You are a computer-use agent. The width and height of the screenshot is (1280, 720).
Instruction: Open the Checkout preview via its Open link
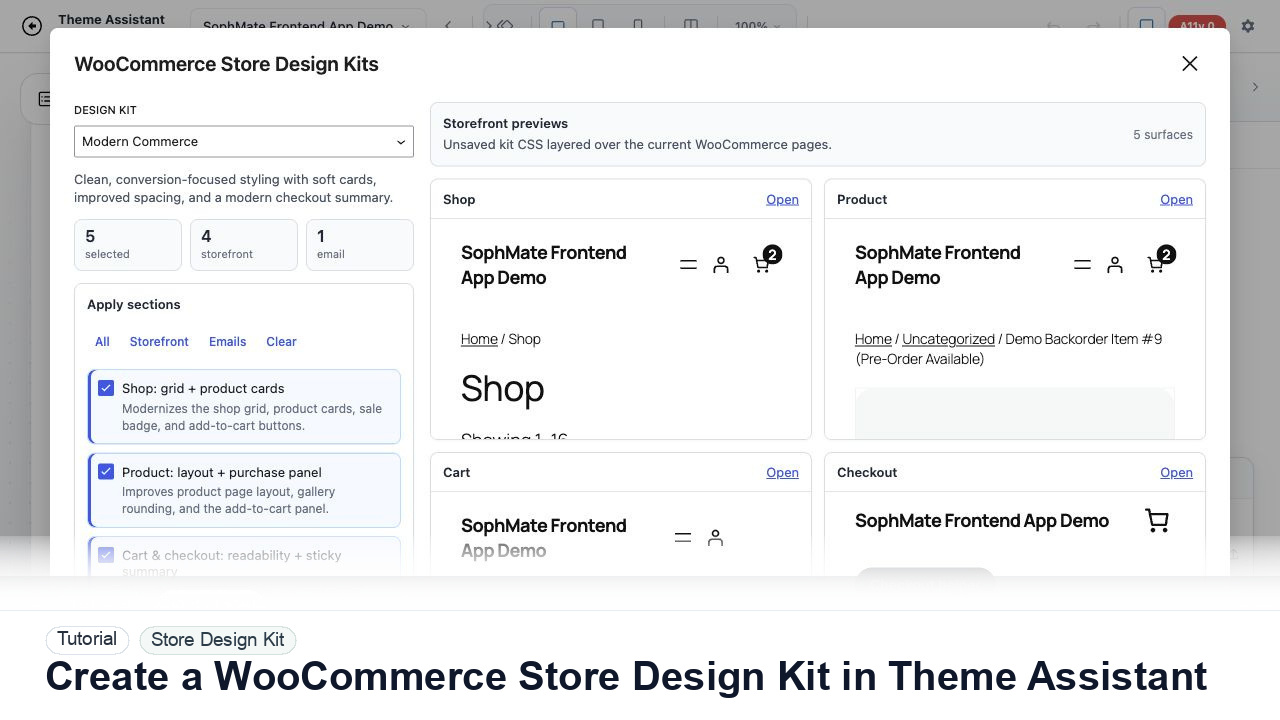[x=1176, y=472]
